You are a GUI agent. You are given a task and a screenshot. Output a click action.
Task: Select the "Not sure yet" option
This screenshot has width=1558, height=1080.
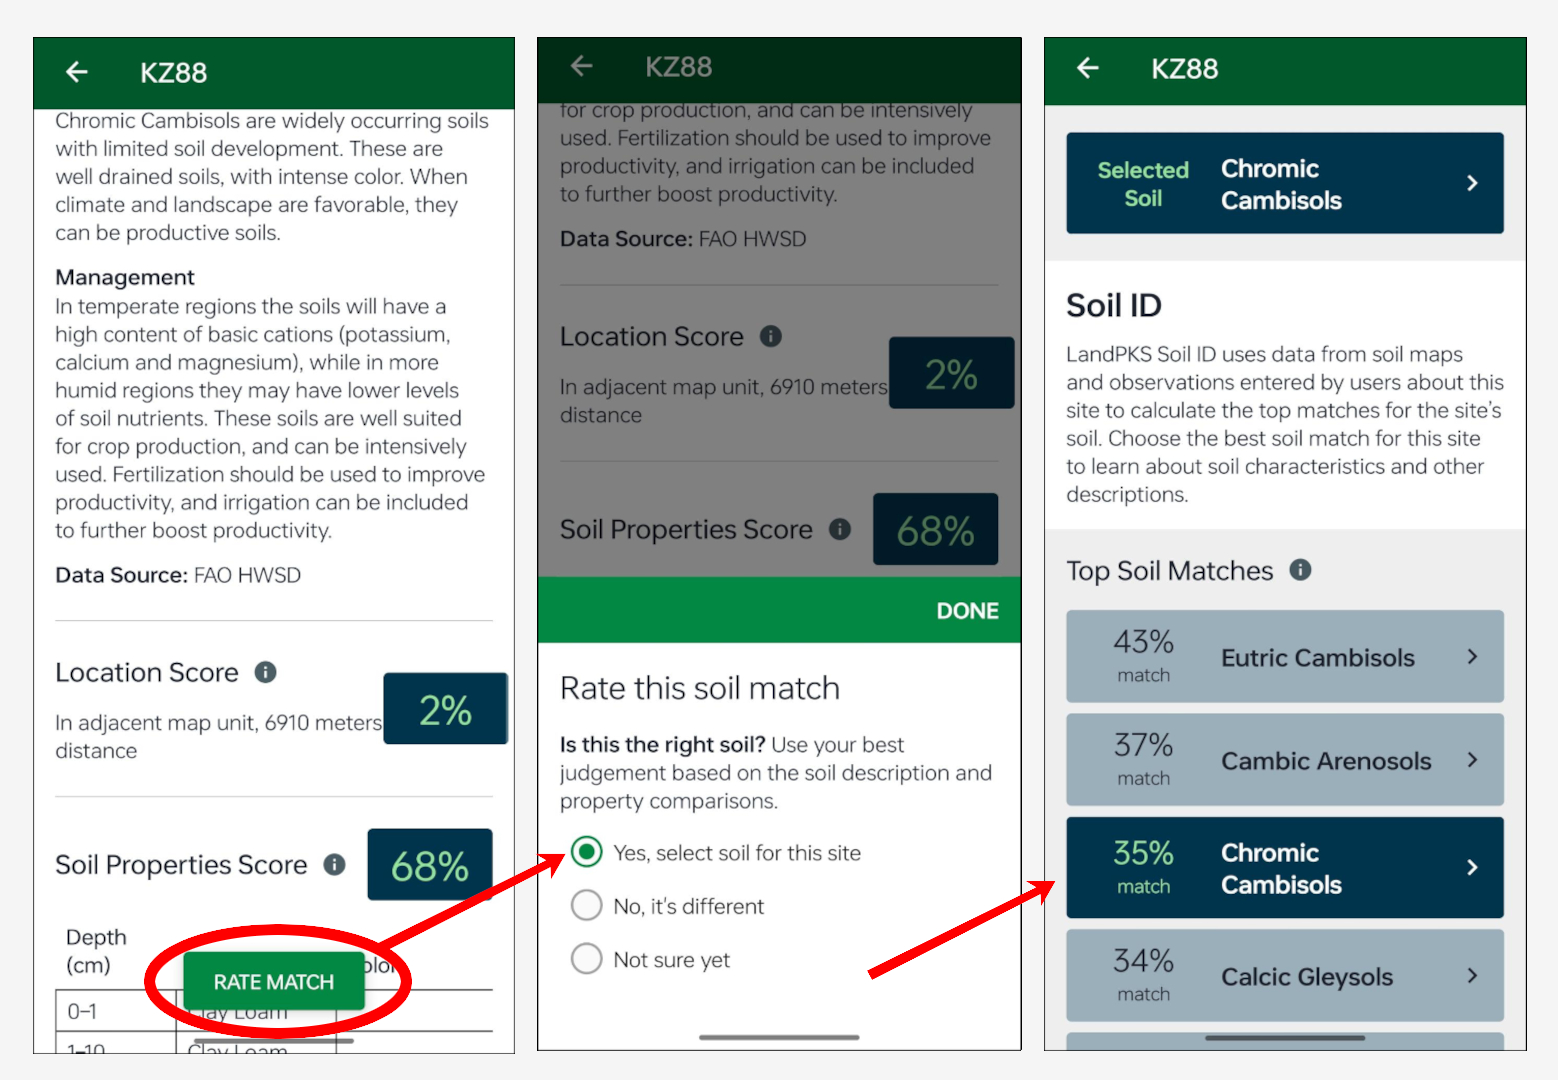(x=587, y=958)
